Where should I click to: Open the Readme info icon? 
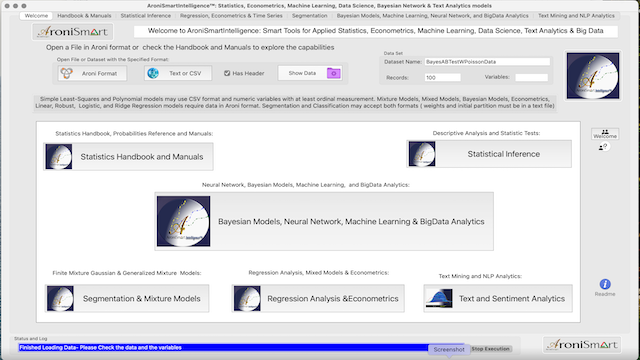(605, 284)
